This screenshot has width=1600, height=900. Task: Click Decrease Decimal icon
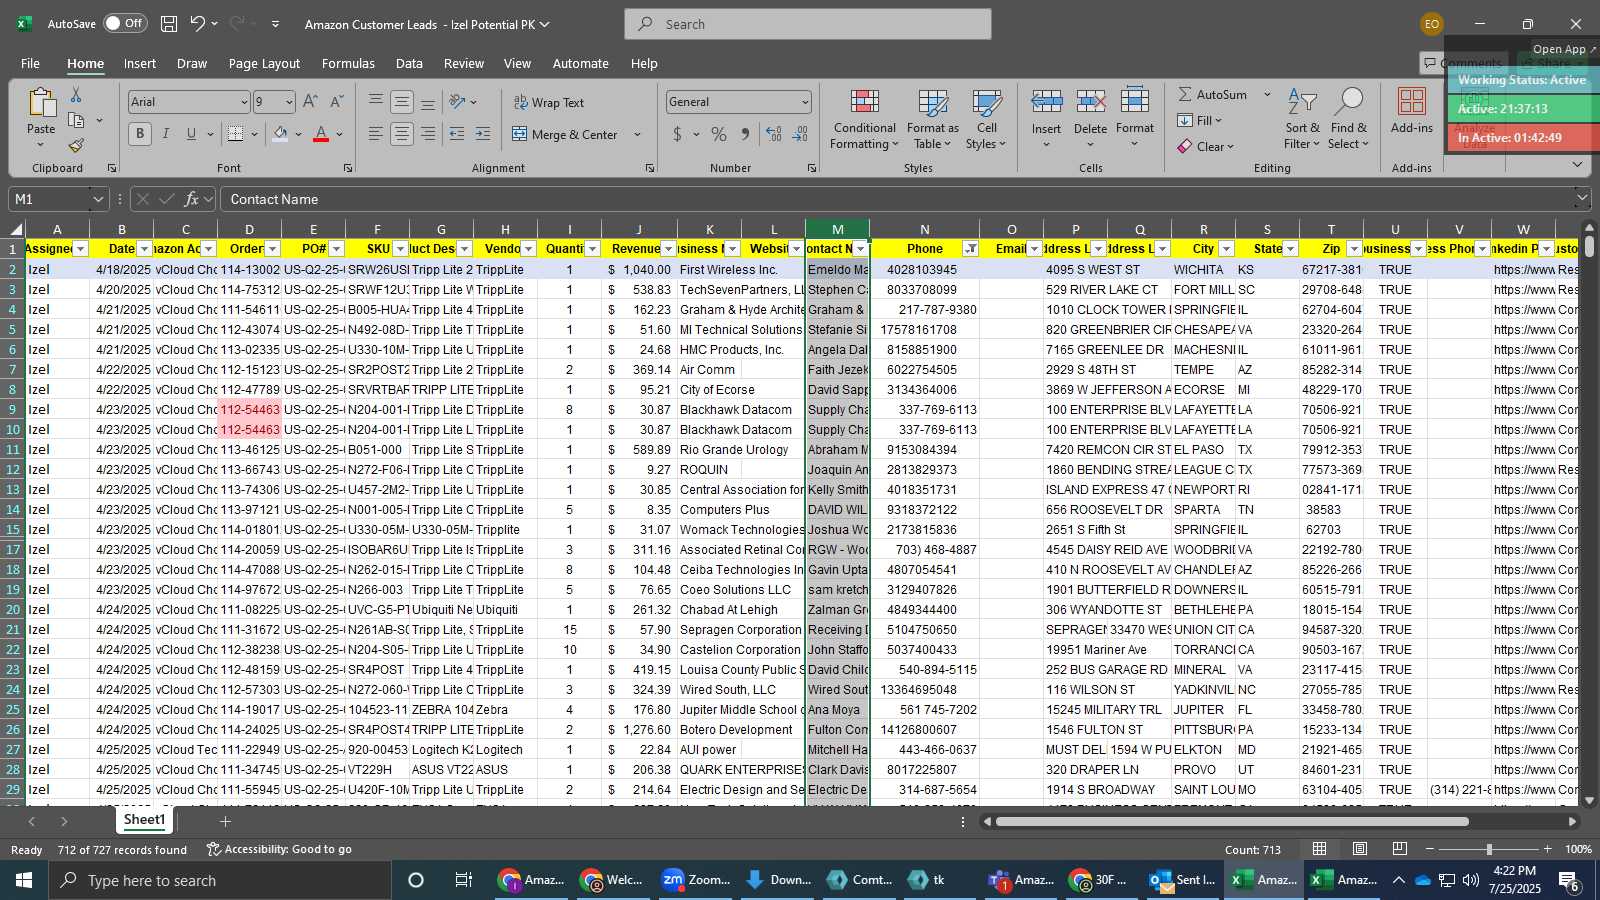800,134
